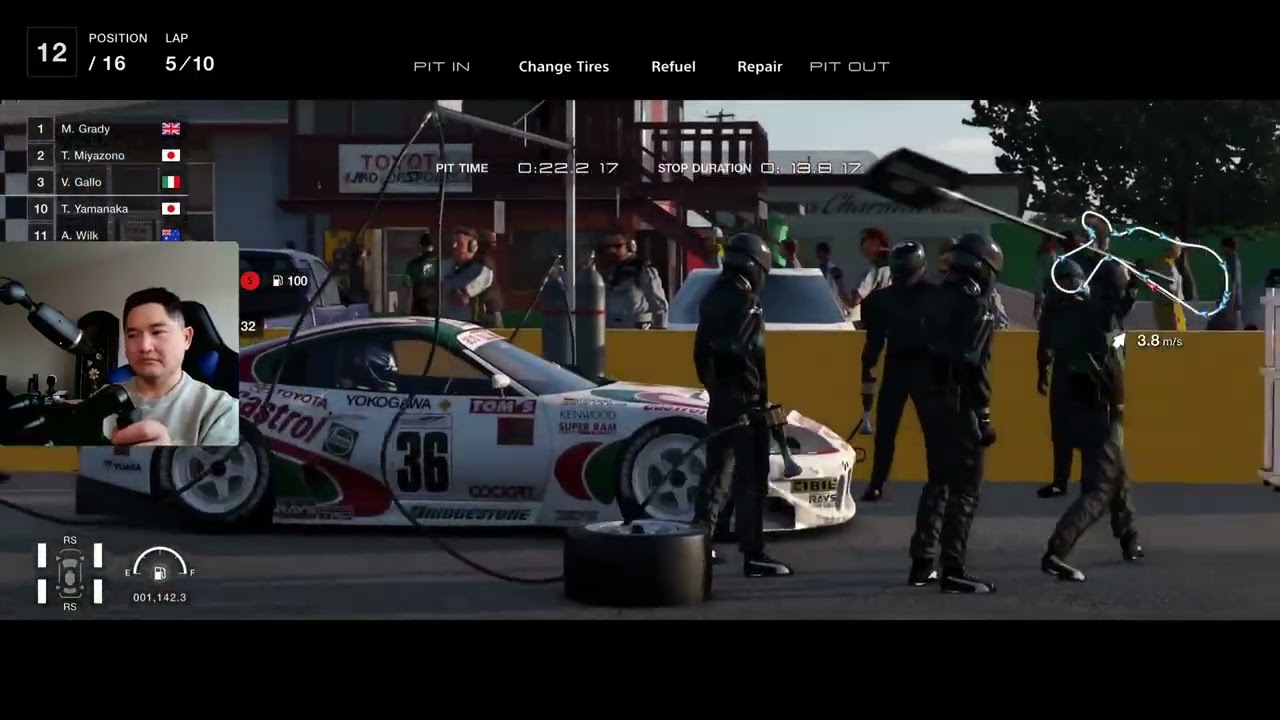This screenshot has height=720, width=1280.
Task: Click the odometer reading 001,142.3
Action: coord(159,597)
